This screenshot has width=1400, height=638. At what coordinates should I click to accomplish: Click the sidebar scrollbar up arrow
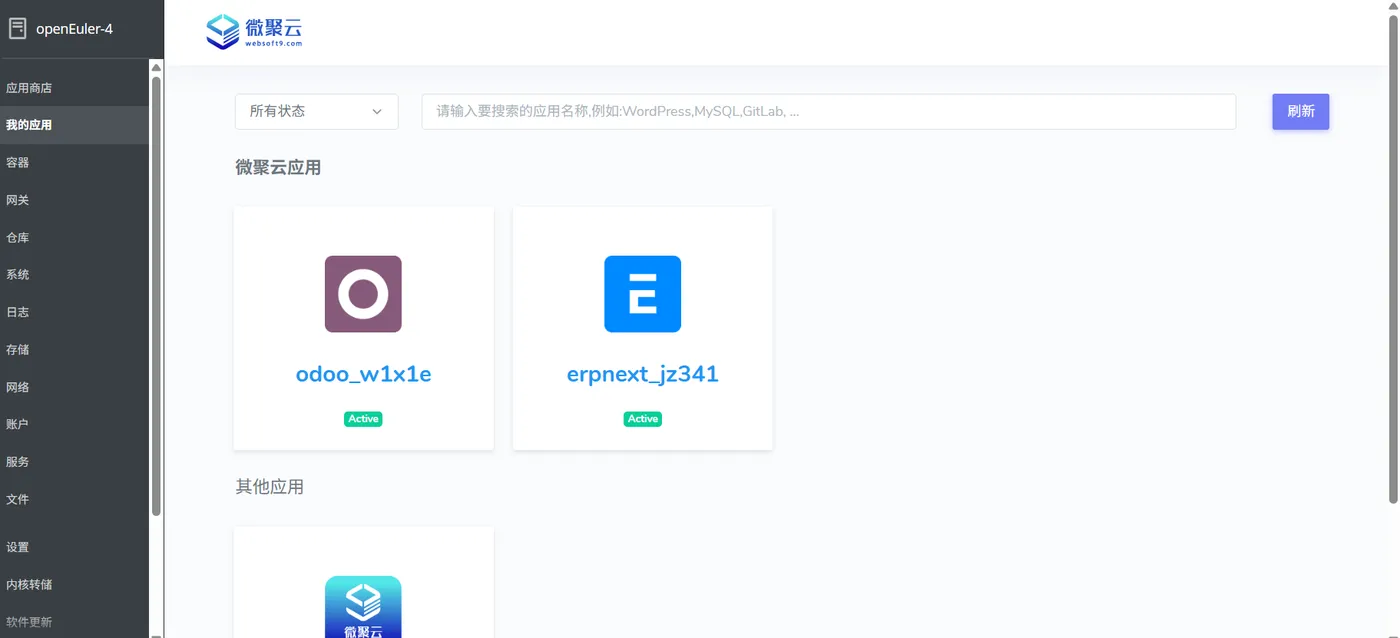(x=156, y=67)
